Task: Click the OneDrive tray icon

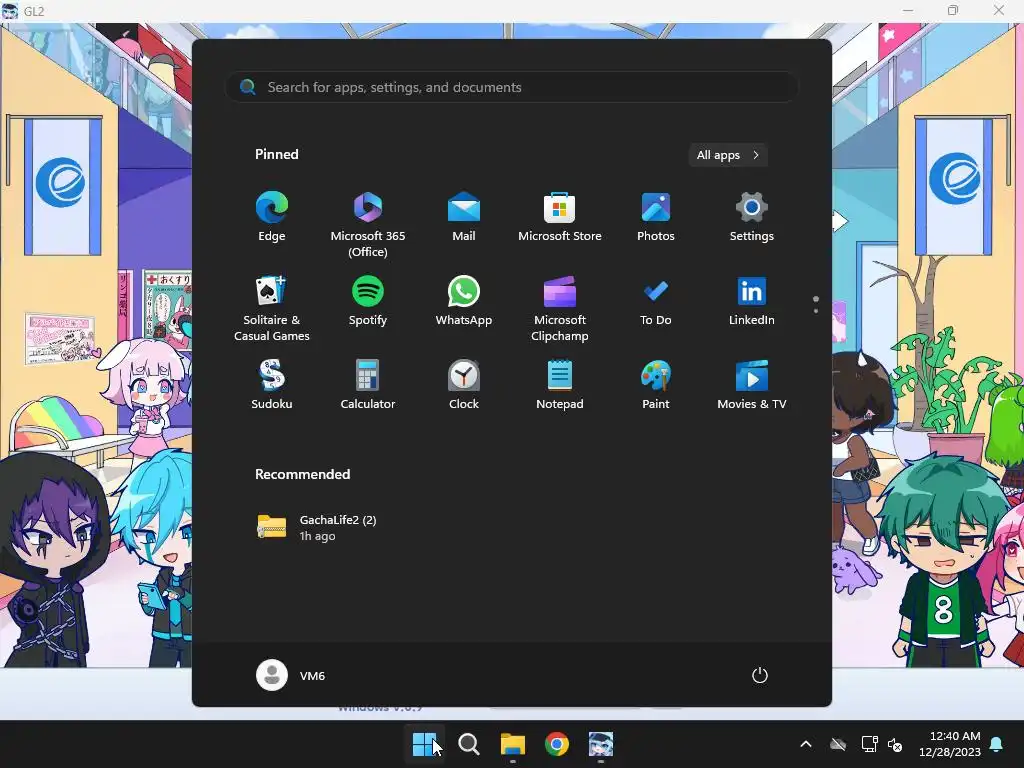Action: pos(839,744)
